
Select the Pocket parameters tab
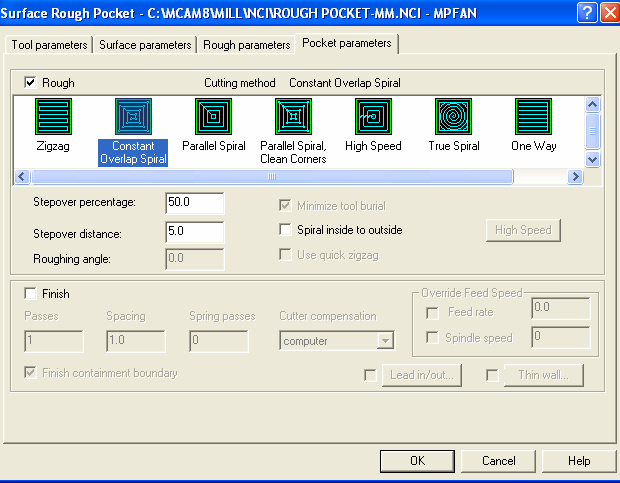(x=347, y=43)
